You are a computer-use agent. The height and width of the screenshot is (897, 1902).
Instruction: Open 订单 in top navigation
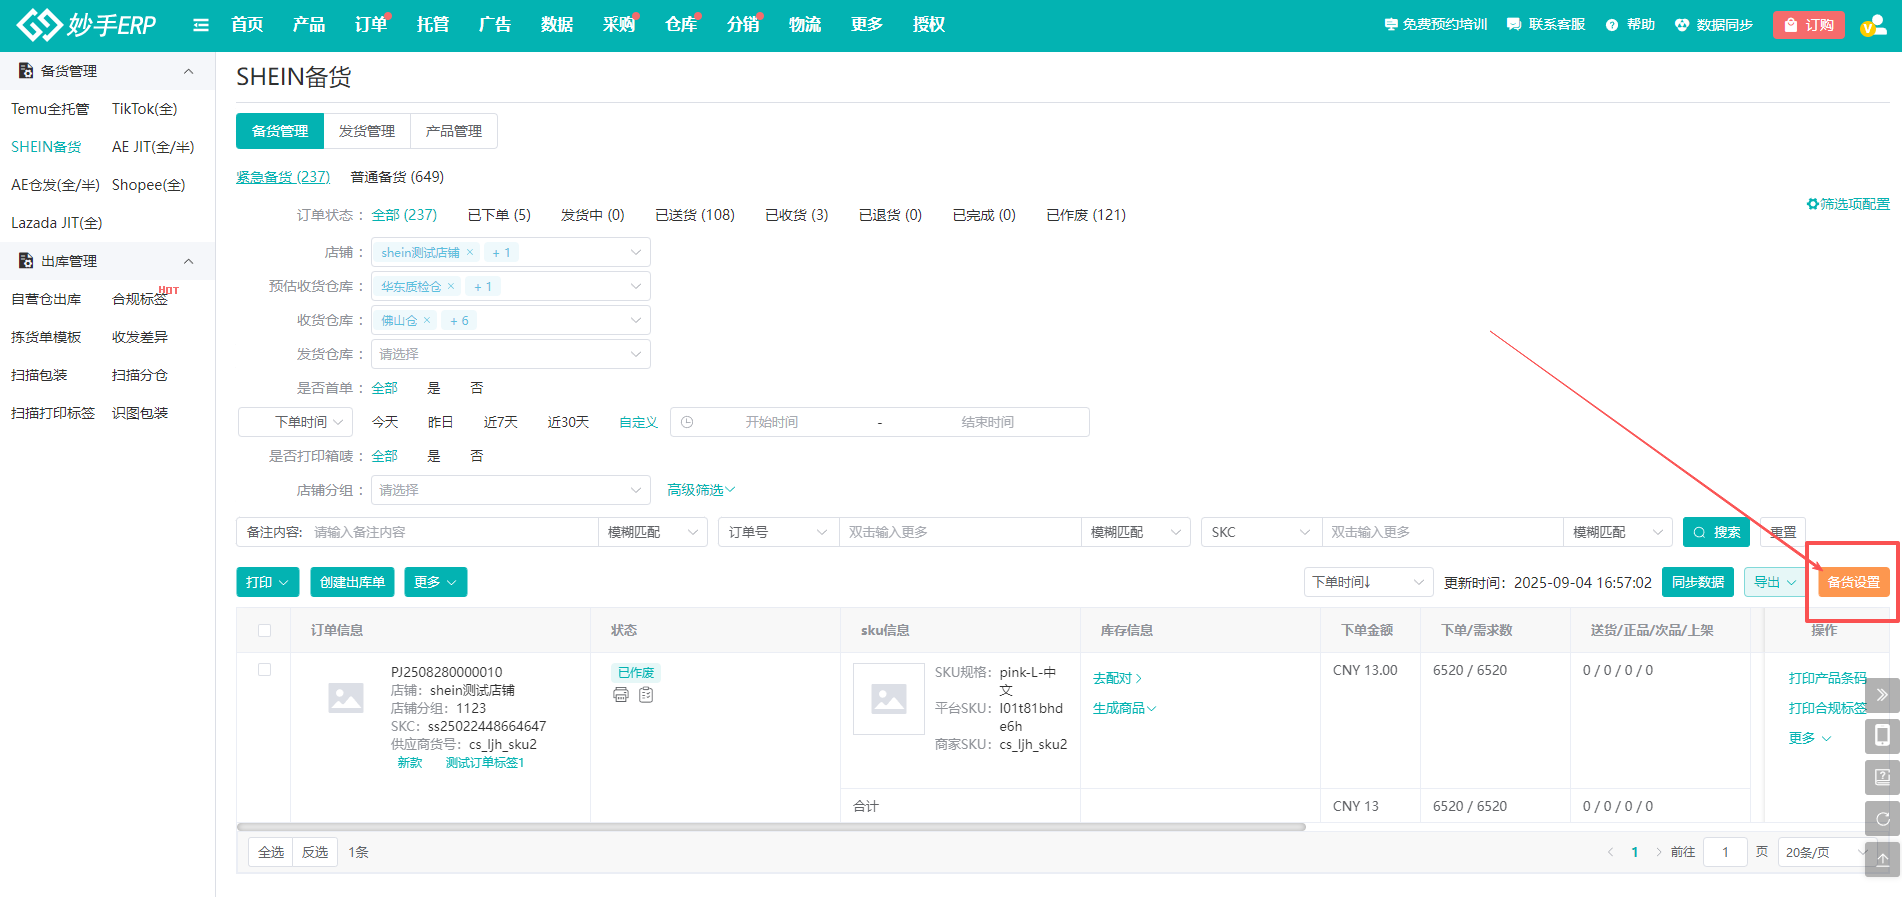(371, 25)
